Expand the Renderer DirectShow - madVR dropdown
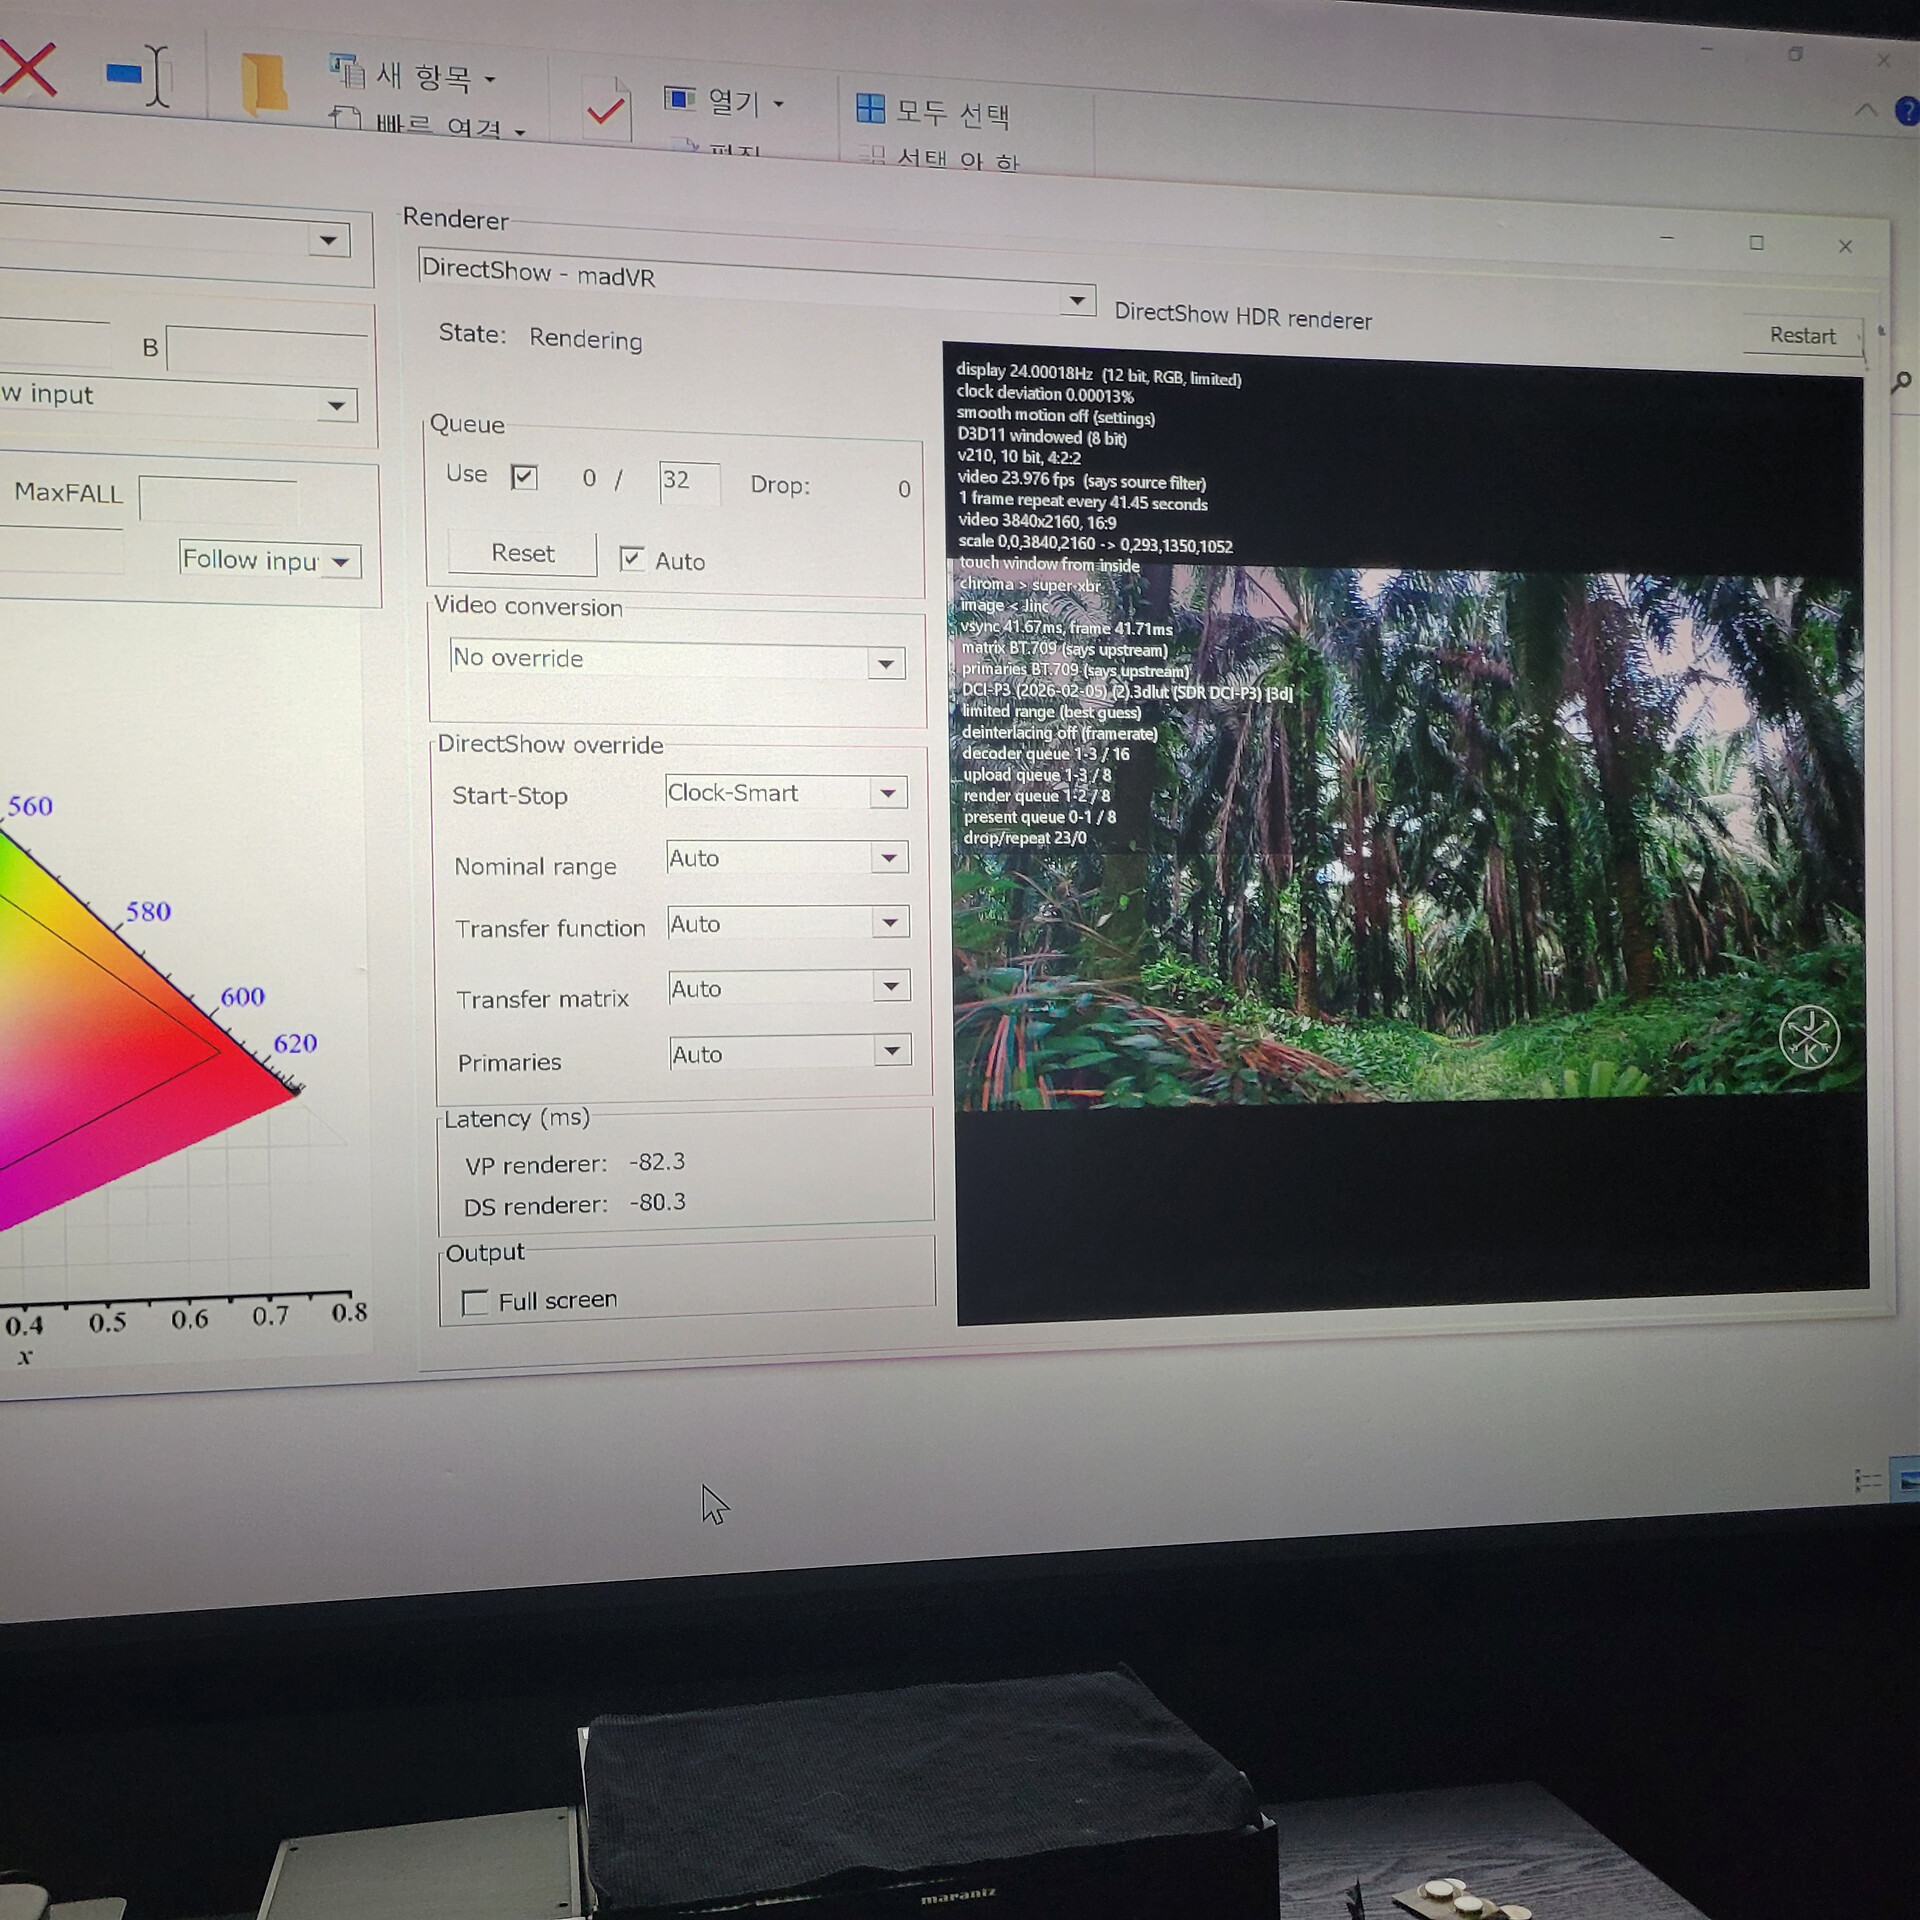The height and width of the screenshot is (1920, 1920). (1077, 300)
